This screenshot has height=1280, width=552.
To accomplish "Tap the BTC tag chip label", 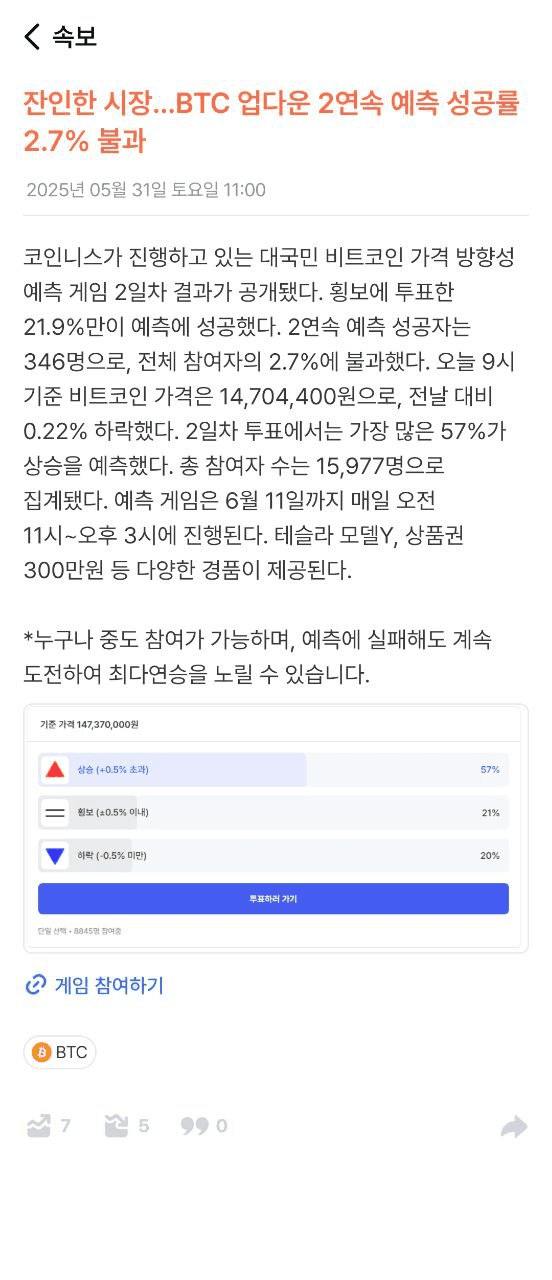I will point(71,1052).
